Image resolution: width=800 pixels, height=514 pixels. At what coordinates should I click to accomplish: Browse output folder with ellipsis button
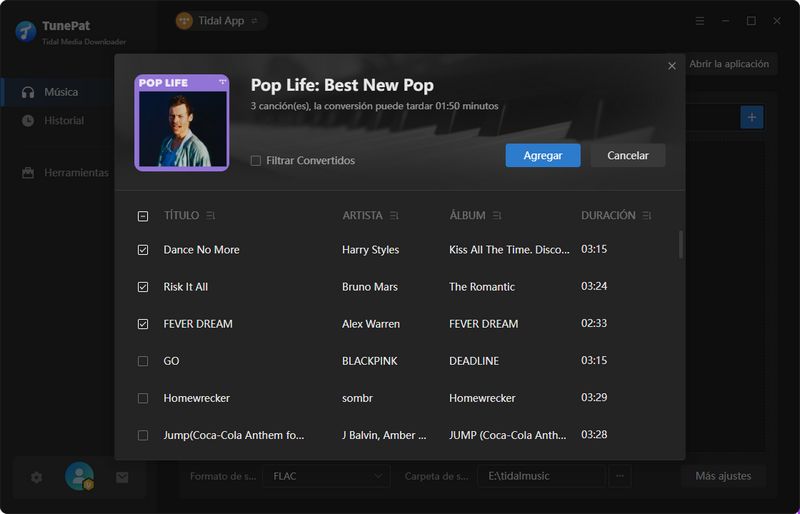(x=620, y=476)
